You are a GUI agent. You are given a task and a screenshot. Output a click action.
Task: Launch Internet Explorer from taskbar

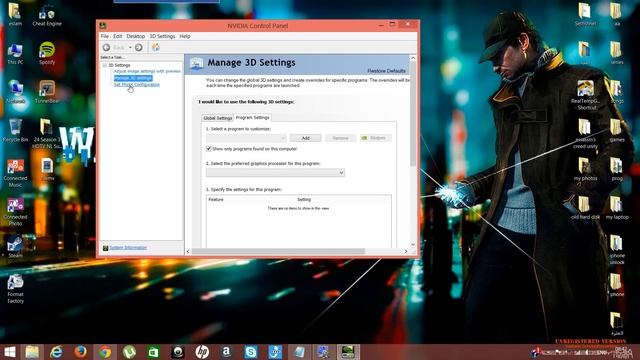tap(56, 352)
